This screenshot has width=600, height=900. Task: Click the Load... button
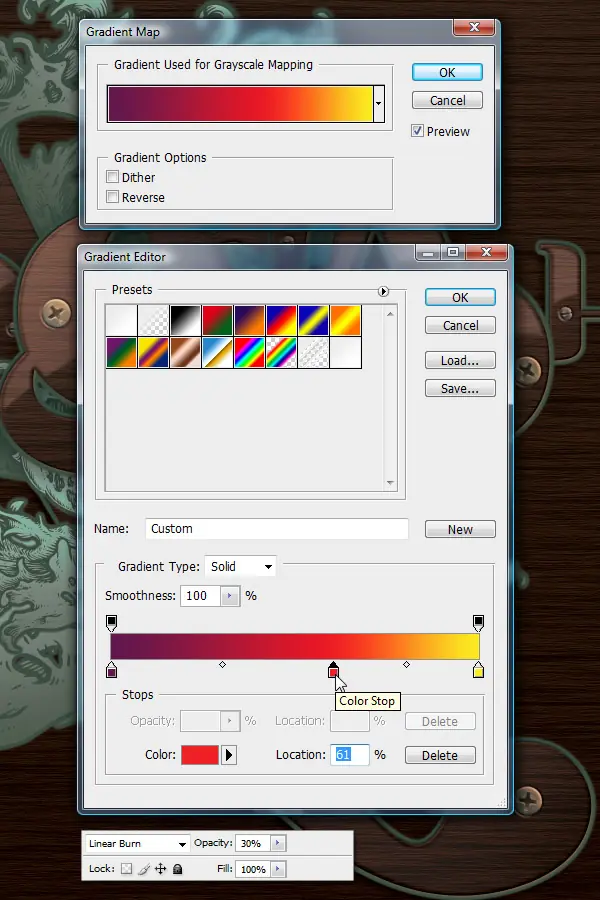click(460, 360)
